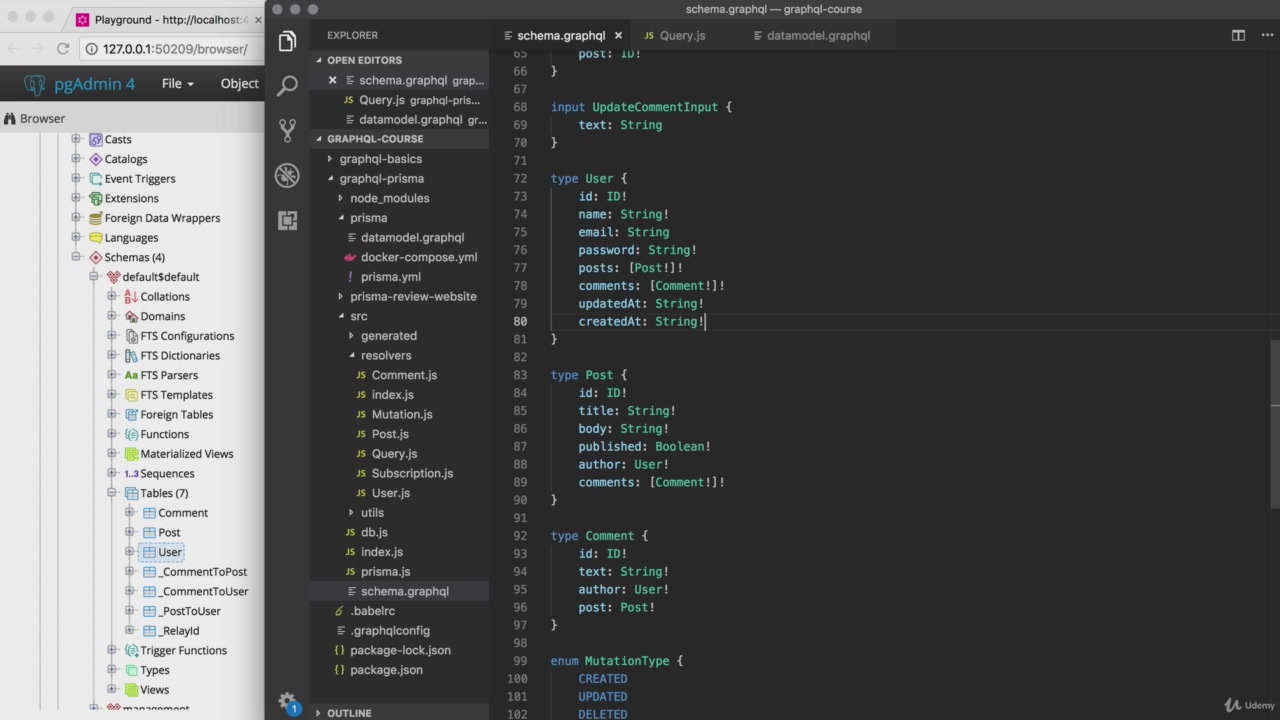This screenshot has height=720, width=1280.
Task: Collapse the graphql-prisma folder
Action: coord(330,179)
